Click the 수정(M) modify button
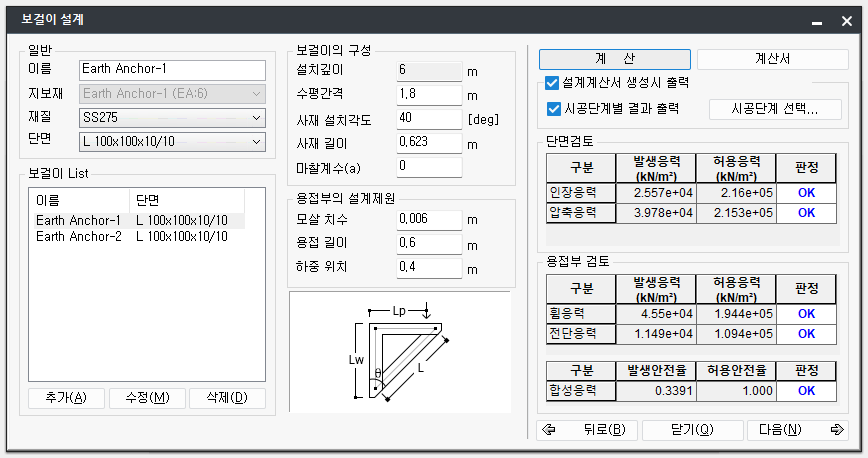The width and height of the screenshot is (868, 458). (x=147, y=398)
